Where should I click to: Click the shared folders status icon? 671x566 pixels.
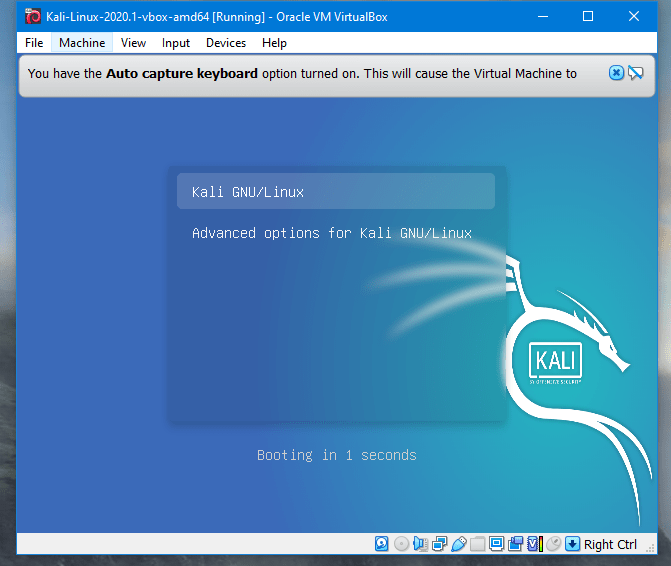pos(477,544)
